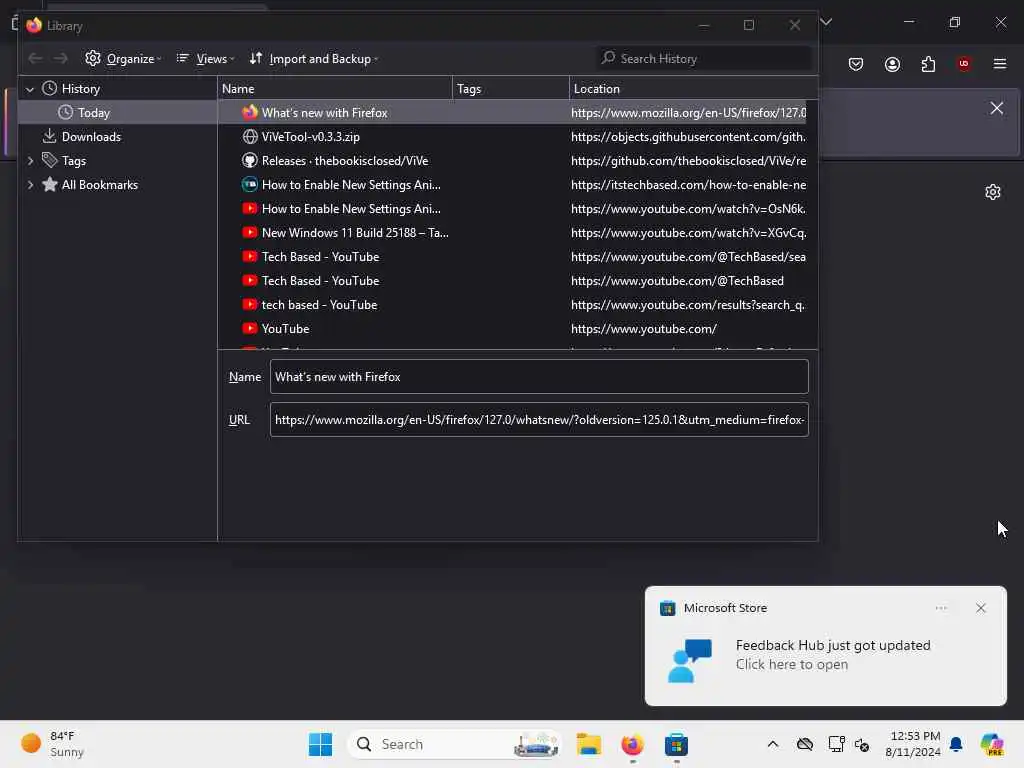
Task: Open the network display tray icon
Action: pos(836,744)
